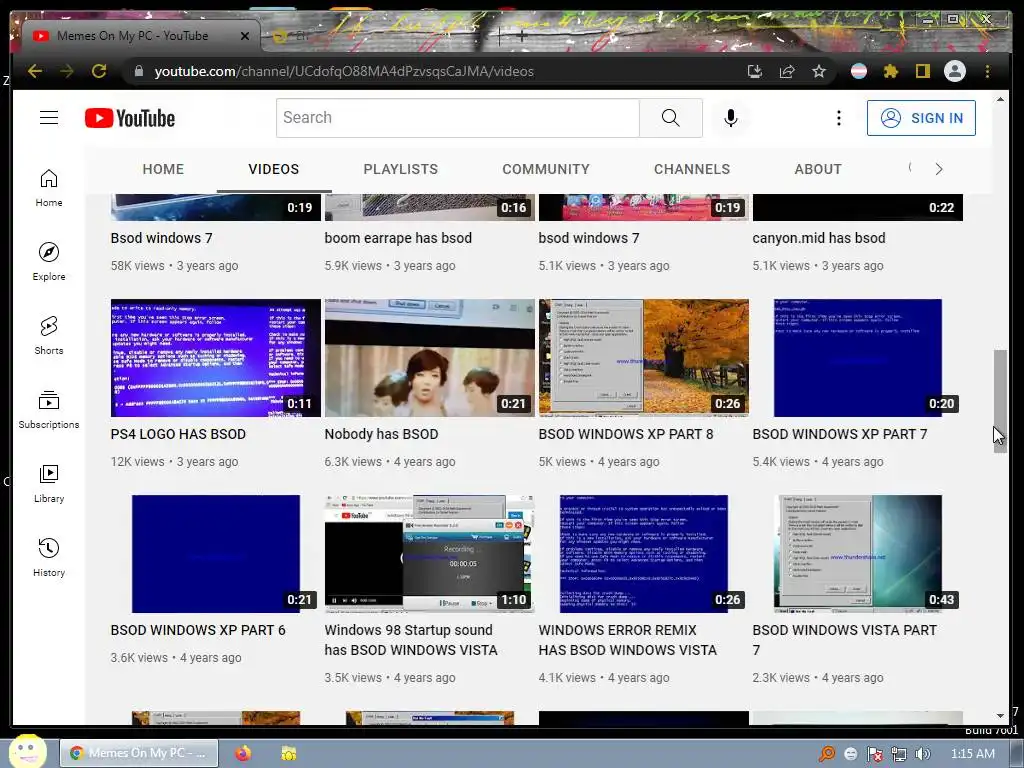Click the install/download icon in address bar
The height and width of the screenshot is (768, 1024).
pyautogui.click(x=755, y=71)
